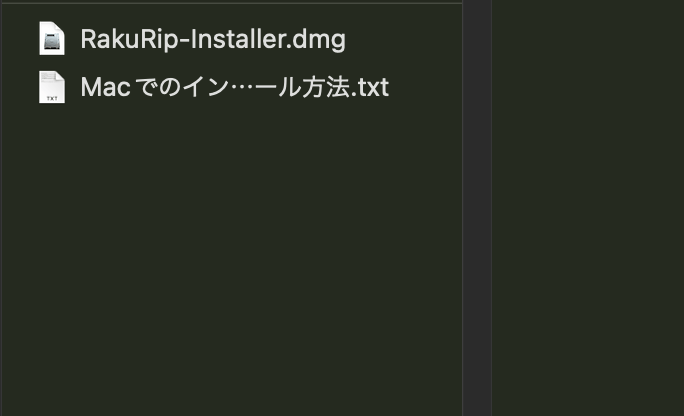Screen dimensions: 684x416
Task: Select the Mac でのイン…ール方法.txt file name
Action: tap(234, 87)
